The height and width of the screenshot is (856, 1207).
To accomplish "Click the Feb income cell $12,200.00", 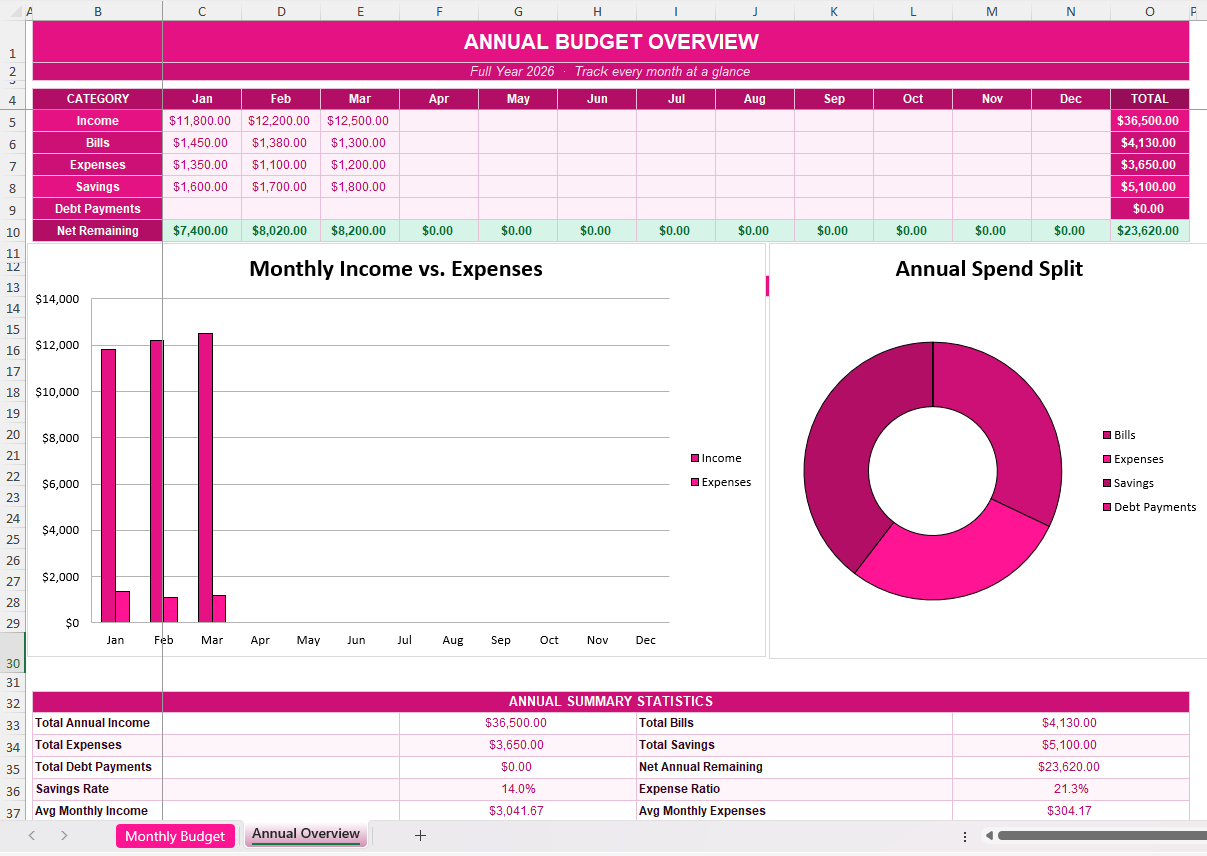I will (281, 121).
